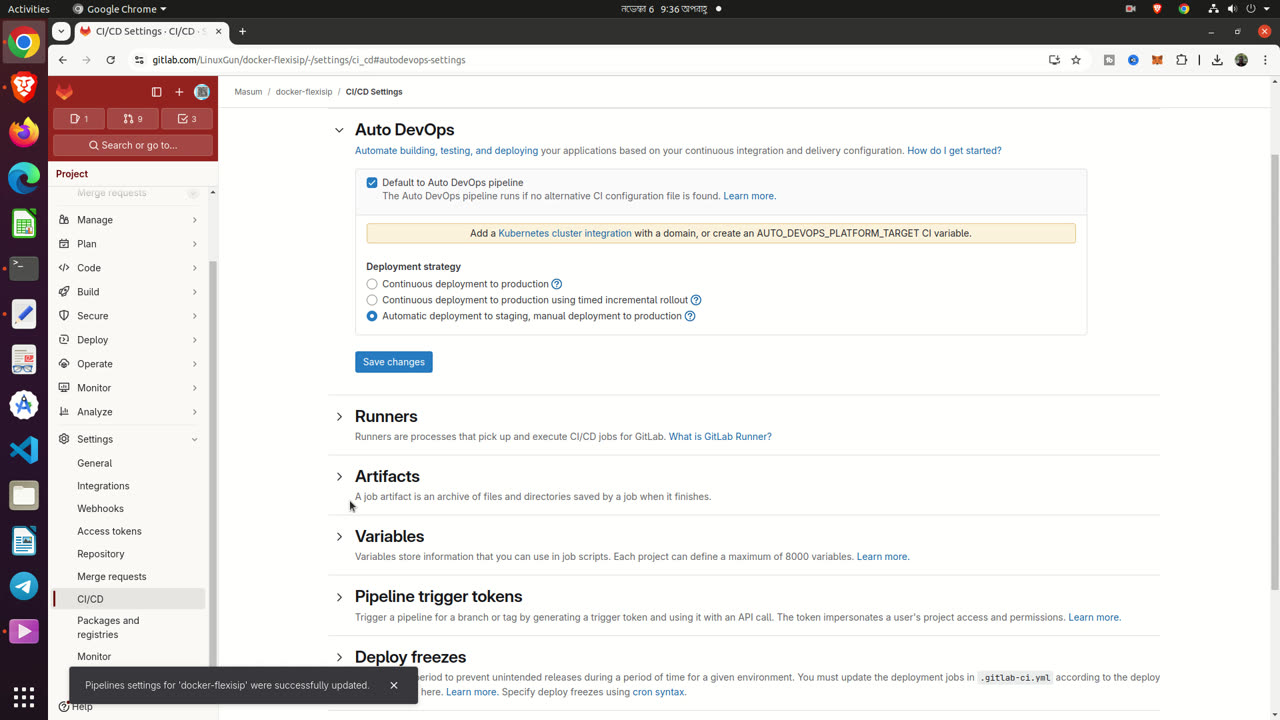
Task: Open Repository settings in sidebar
Action: 129,554
